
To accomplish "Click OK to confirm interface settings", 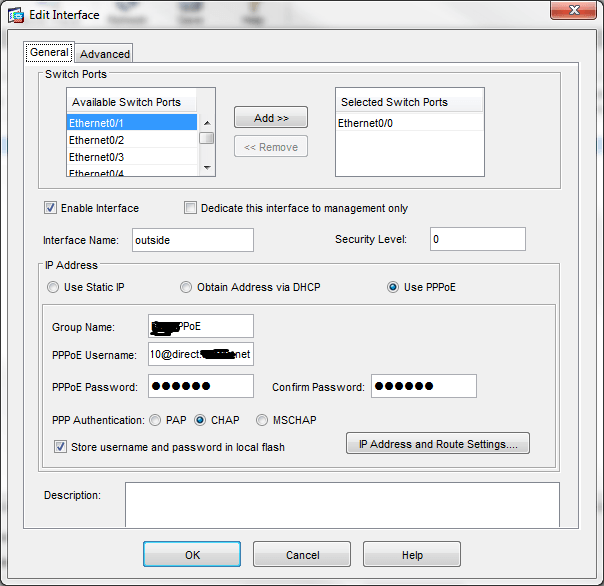I will pyautogui.click(x=192, y=555).
